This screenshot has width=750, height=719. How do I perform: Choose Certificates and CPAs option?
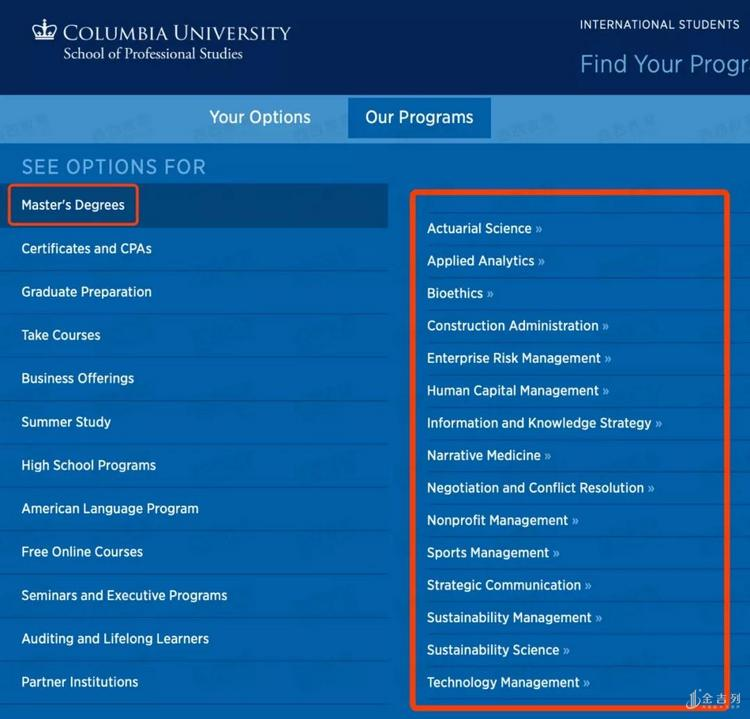click(x=87, y=248)
